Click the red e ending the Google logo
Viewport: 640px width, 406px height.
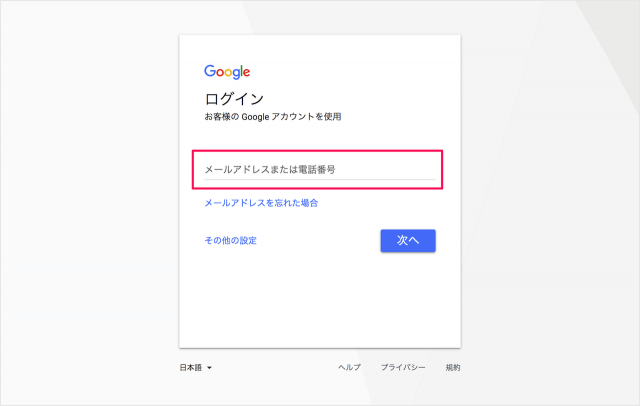(x=246, y=73)
